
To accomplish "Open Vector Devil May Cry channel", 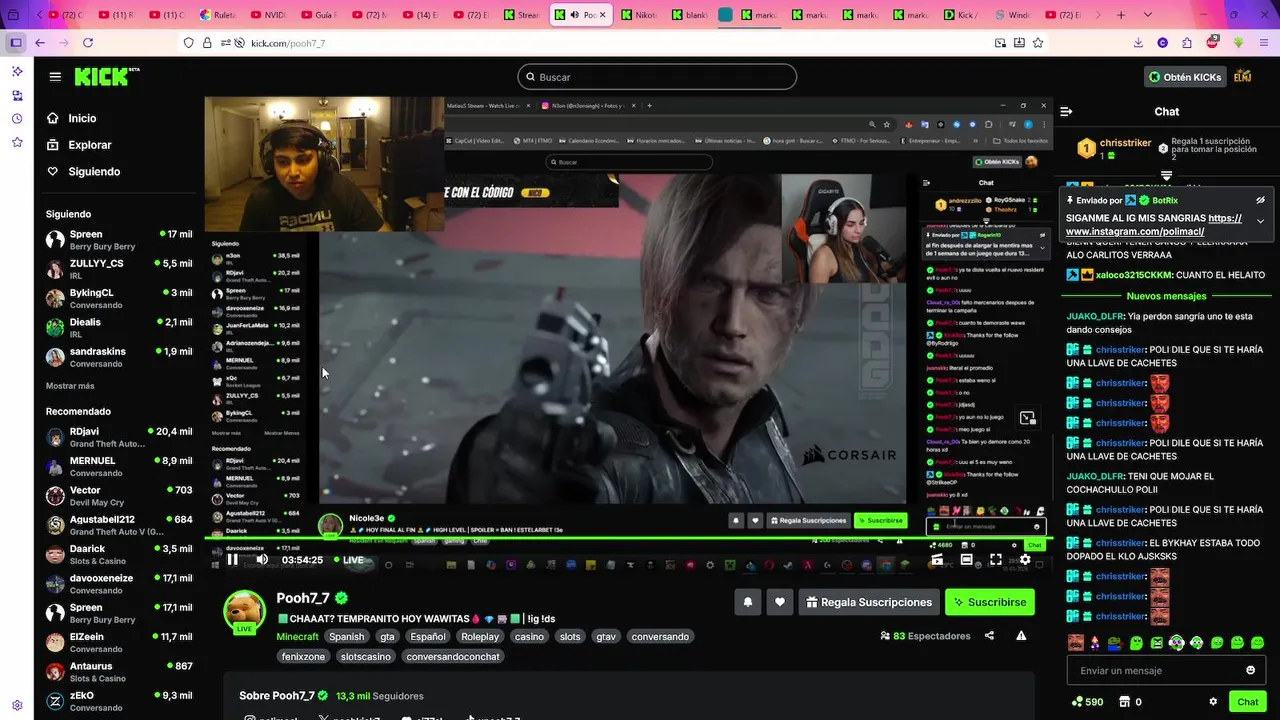I will [x=118, y=496].
